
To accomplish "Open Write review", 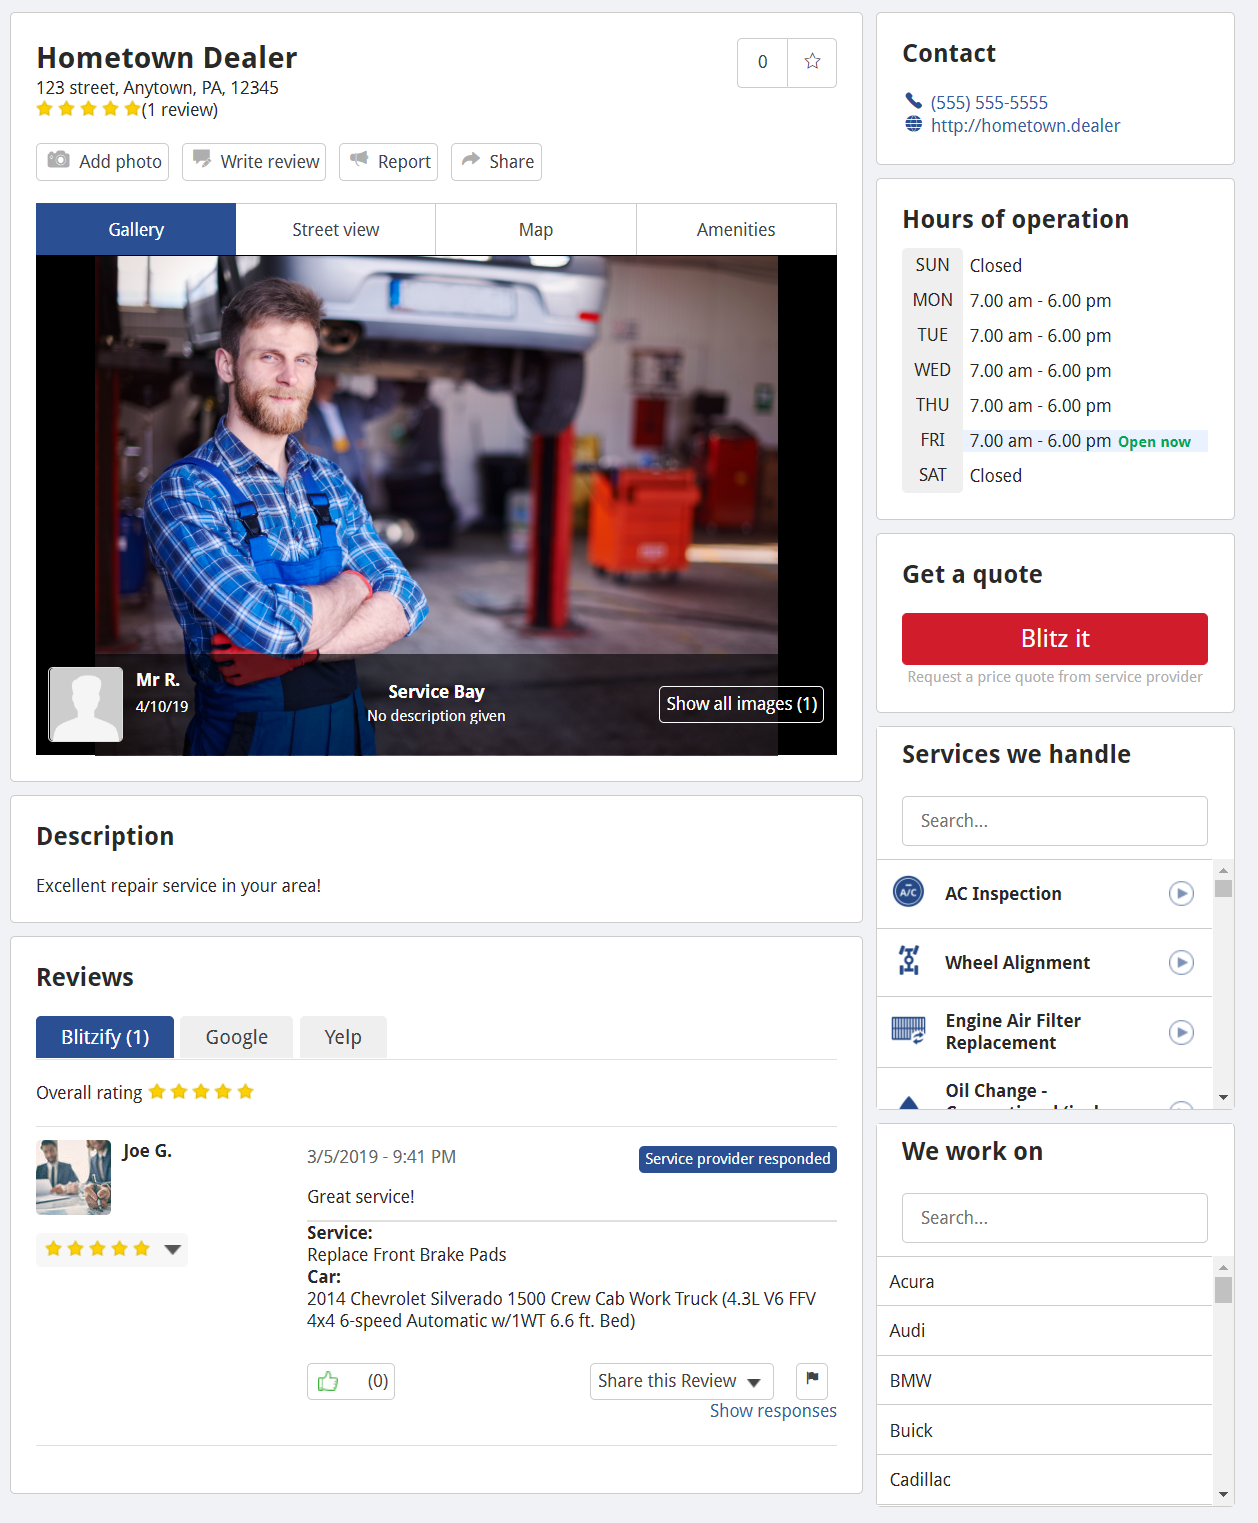I will [256, 162].
